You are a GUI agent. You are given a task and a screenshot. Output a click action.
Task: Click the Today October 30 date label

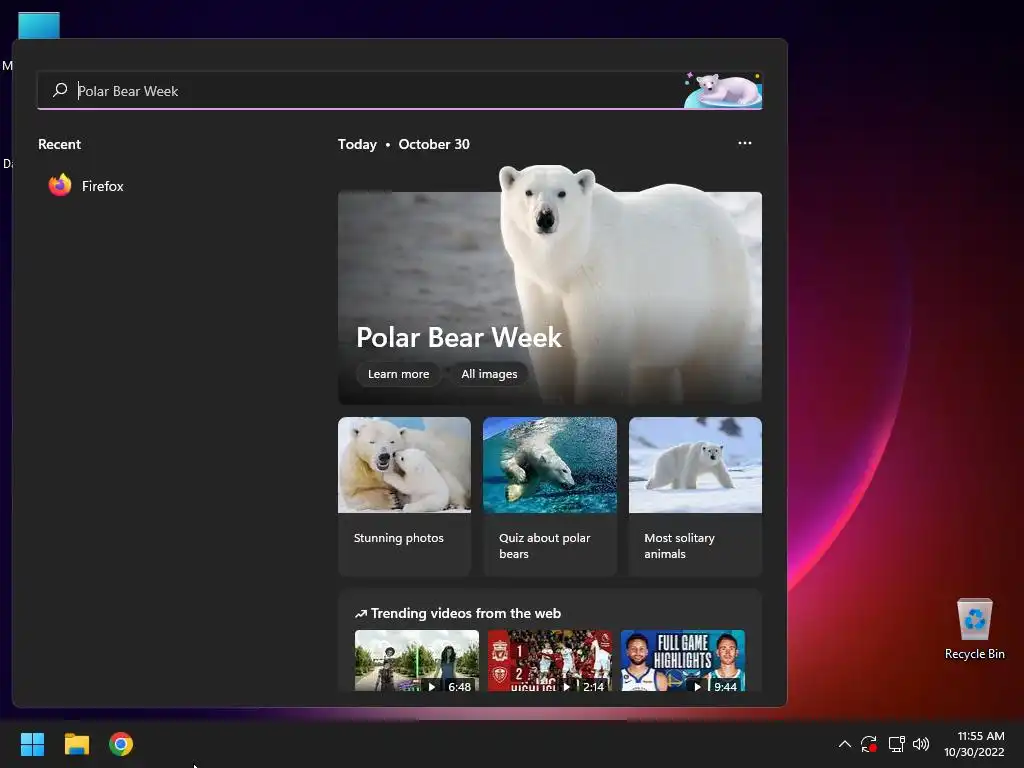click(404, 144)
